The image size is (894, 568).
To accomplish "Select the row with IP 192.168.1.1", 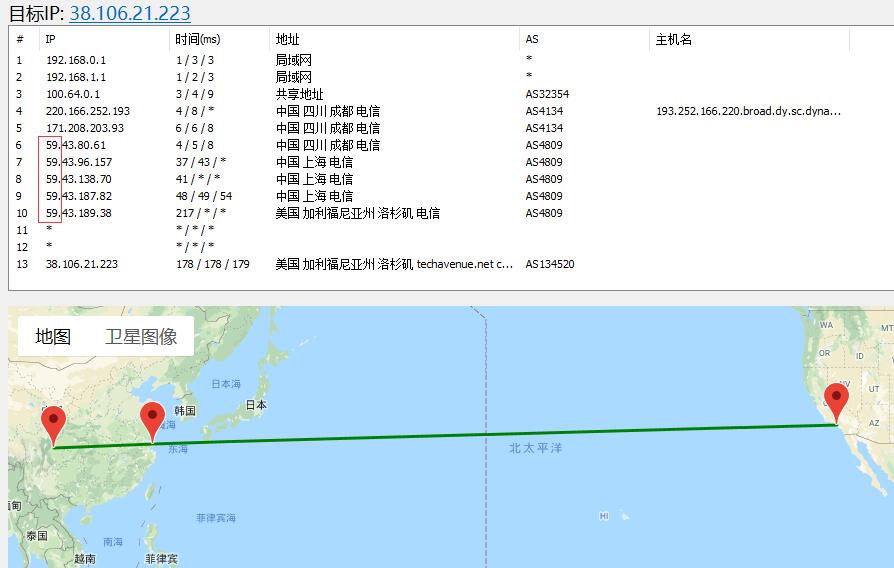I will pos(76,77).
